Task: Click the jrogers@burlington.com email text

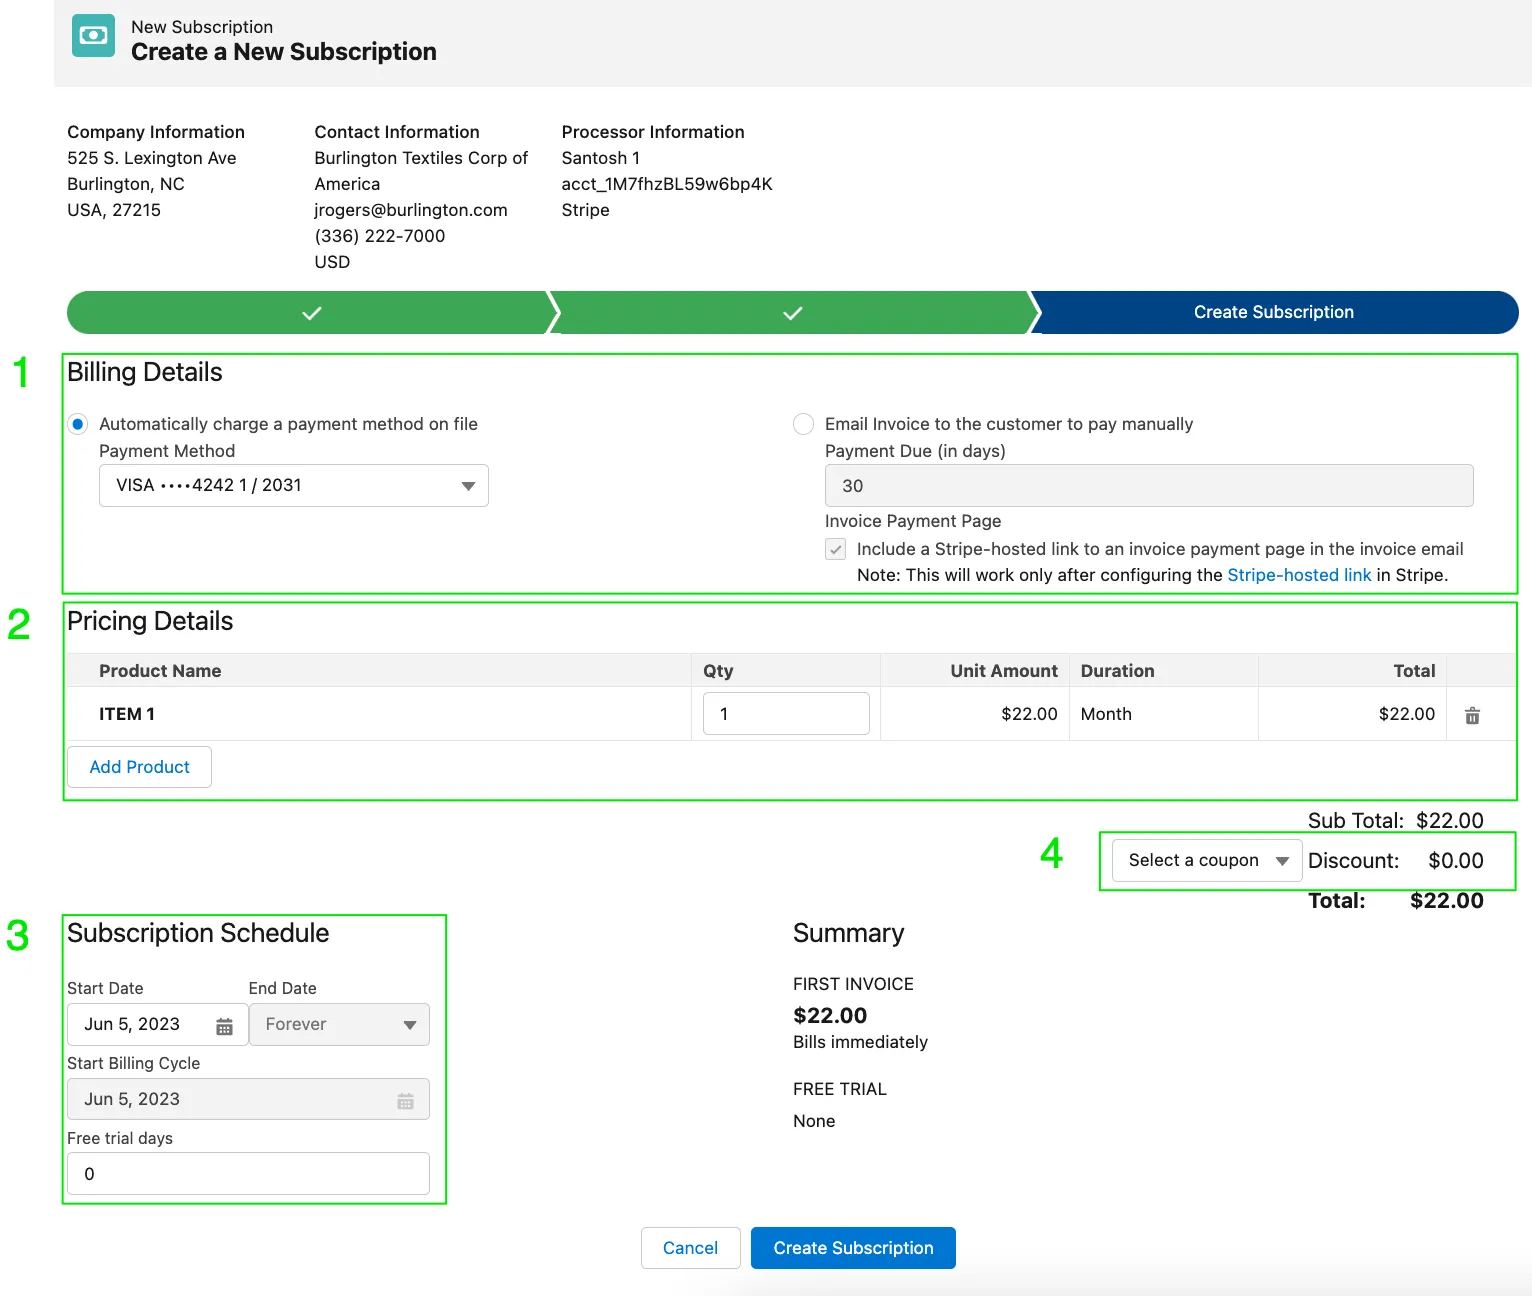Action: point(411,210)
